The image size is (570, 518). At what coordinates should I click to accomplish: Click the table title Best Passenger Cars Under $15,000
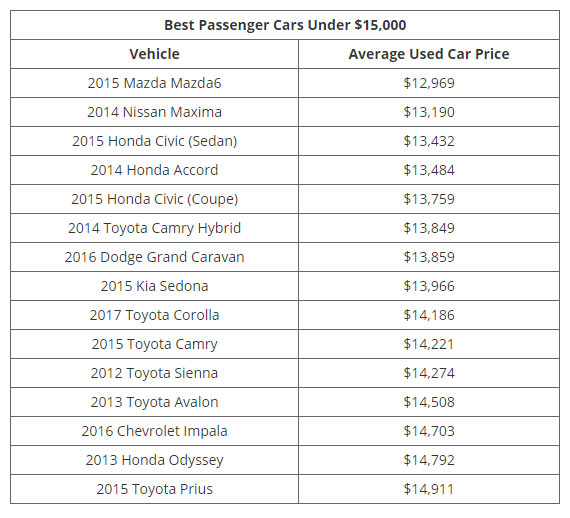[285, 25]
